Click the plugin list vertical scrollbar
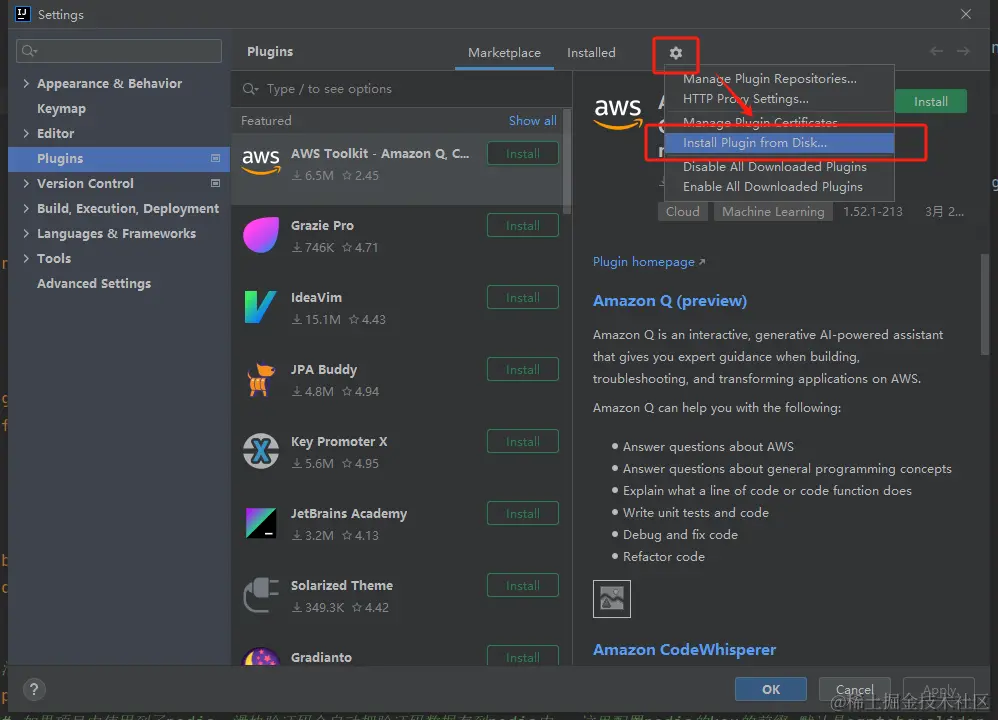Image resolution: width=998 pixels, height=720 pixels. point(566,162)
